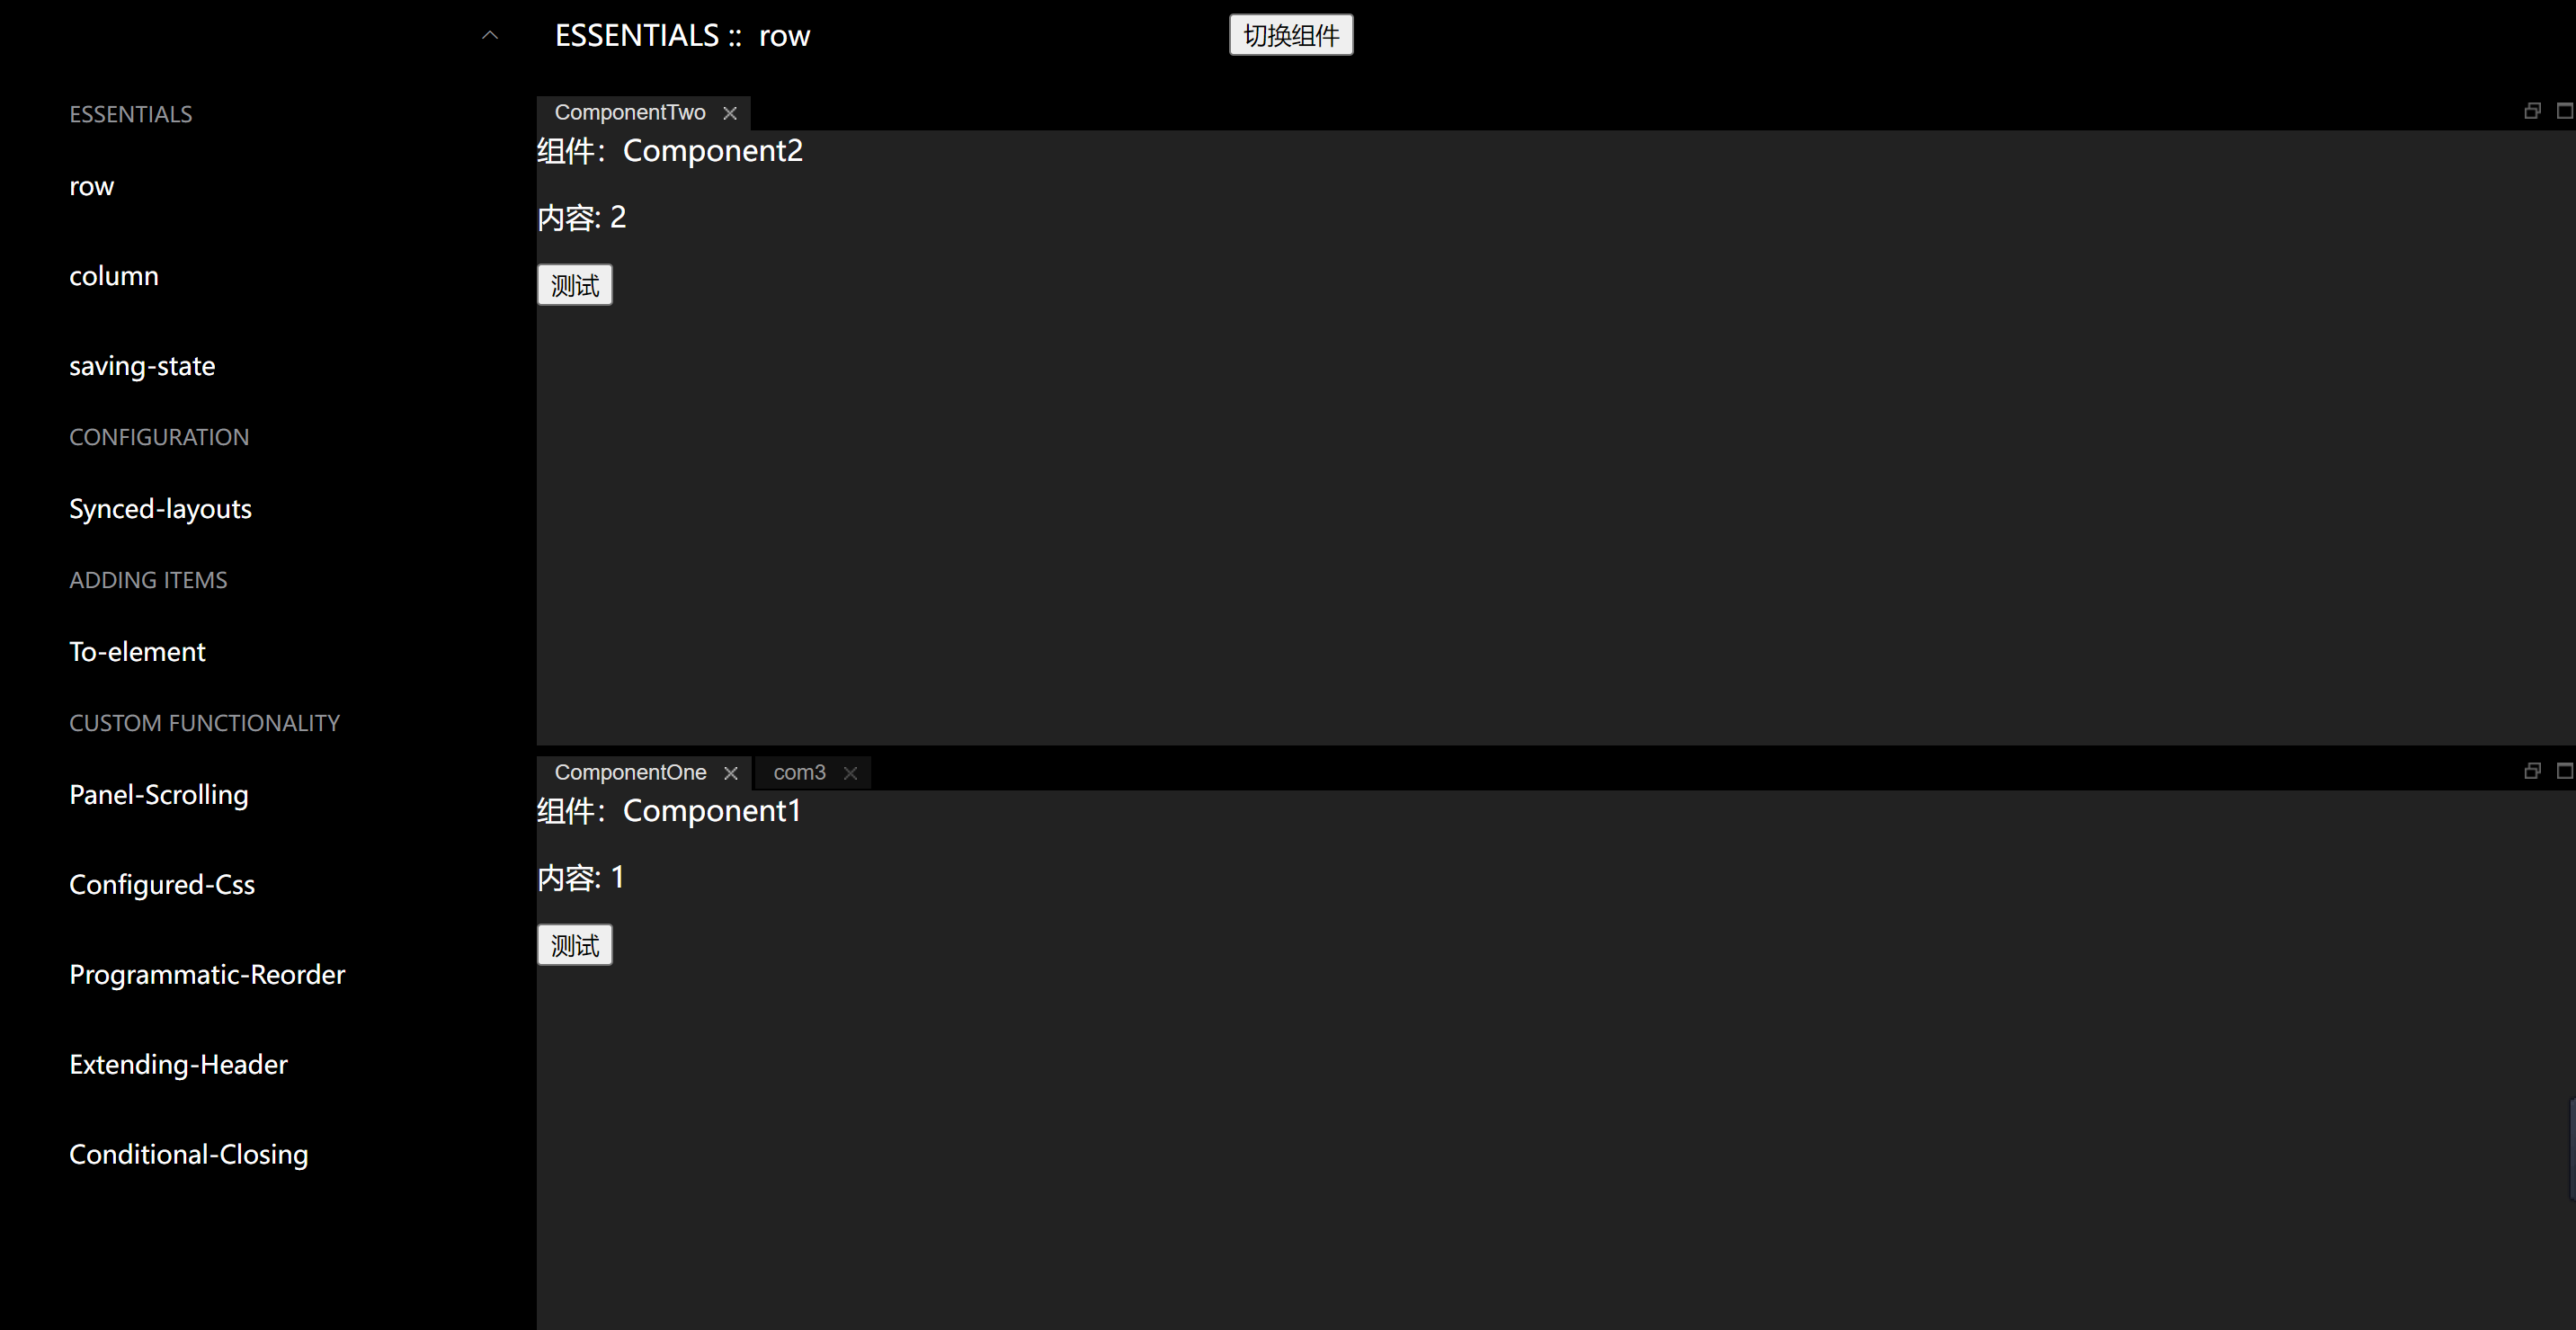
Task: Navigate to Programmatic-Reorder example
Action: click(207, 975)
